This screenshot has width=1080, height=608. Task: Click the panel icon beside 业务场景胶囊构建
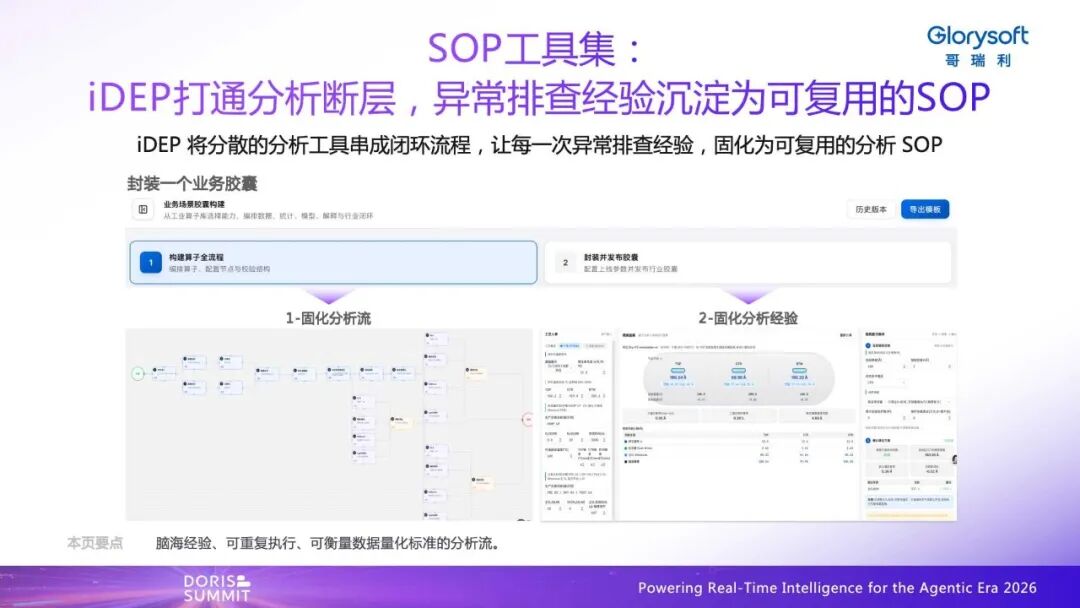pos(143,209)
